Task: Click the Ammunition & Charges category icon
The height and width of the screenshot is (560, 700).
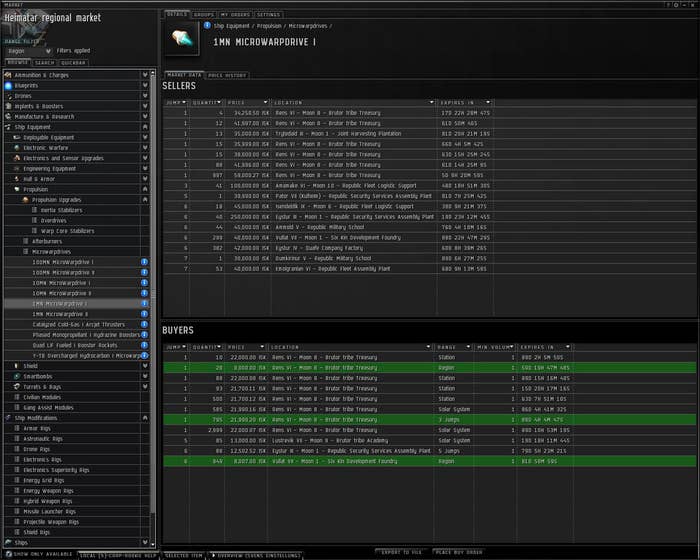Action: click(x=8, y=75)
